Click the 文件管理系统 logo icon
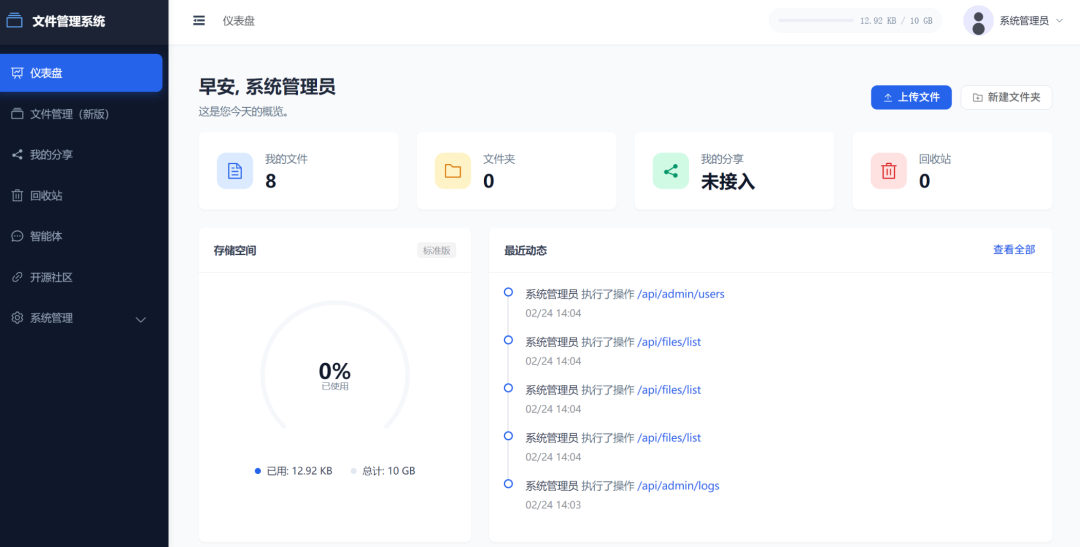The width and height of the screenshot is (1080, 547). click(x=14, y=21)
